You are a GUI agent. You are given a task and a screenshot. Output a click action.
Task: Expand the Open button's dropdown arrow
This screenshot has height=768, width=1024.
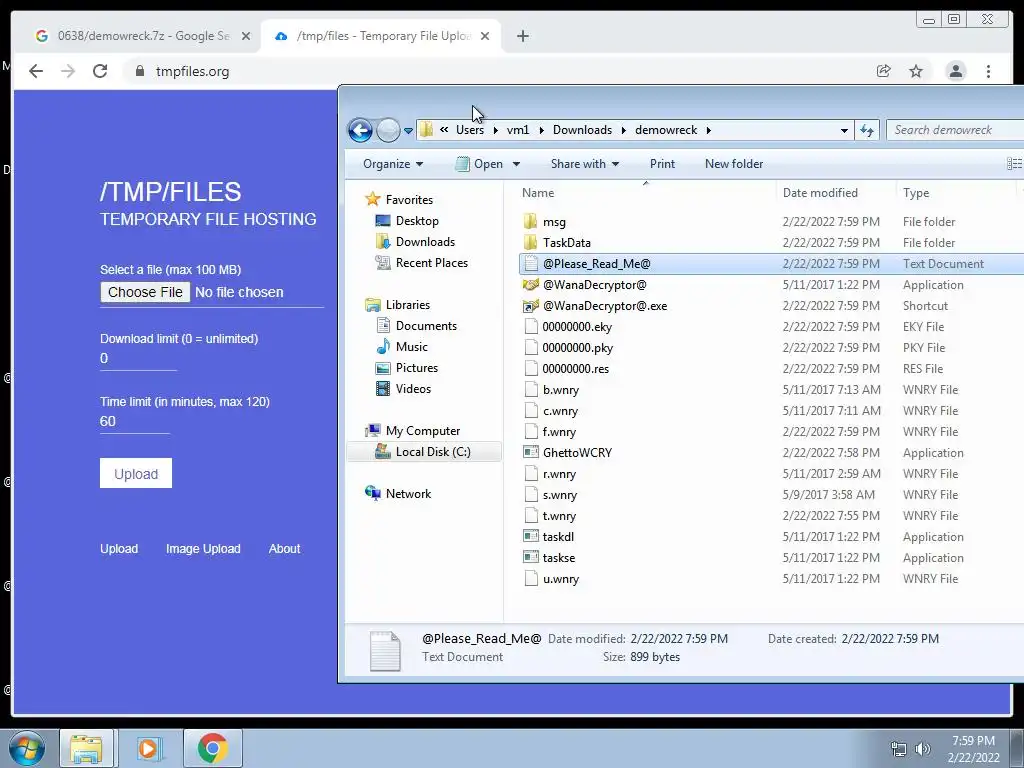coord(516,164)
